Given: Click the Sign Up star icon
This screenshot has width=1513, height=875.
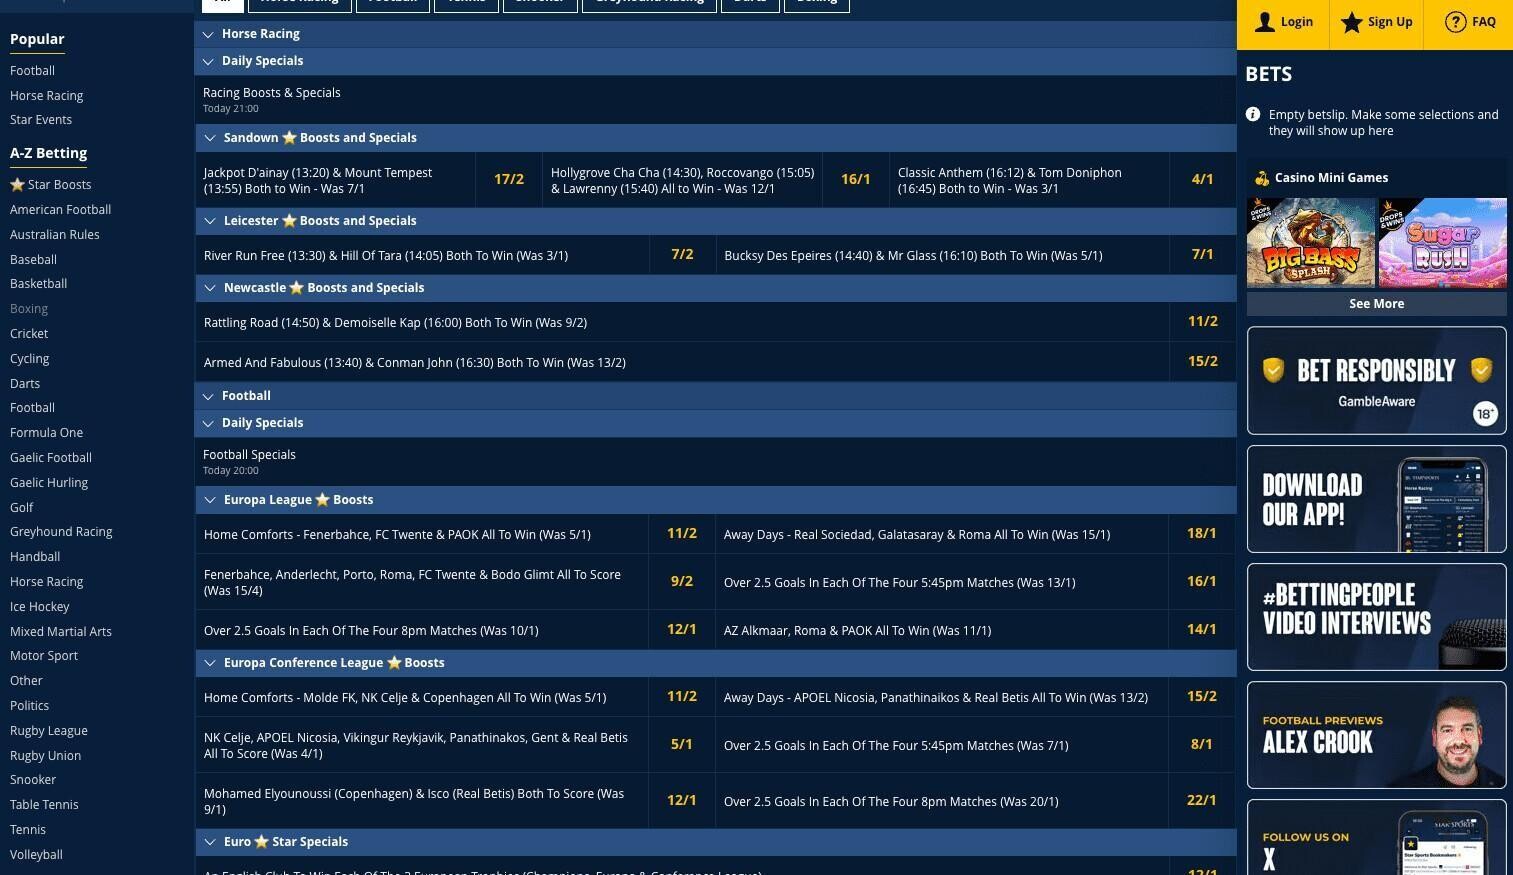Looking at the screenshot, I should coord(1352,22).
